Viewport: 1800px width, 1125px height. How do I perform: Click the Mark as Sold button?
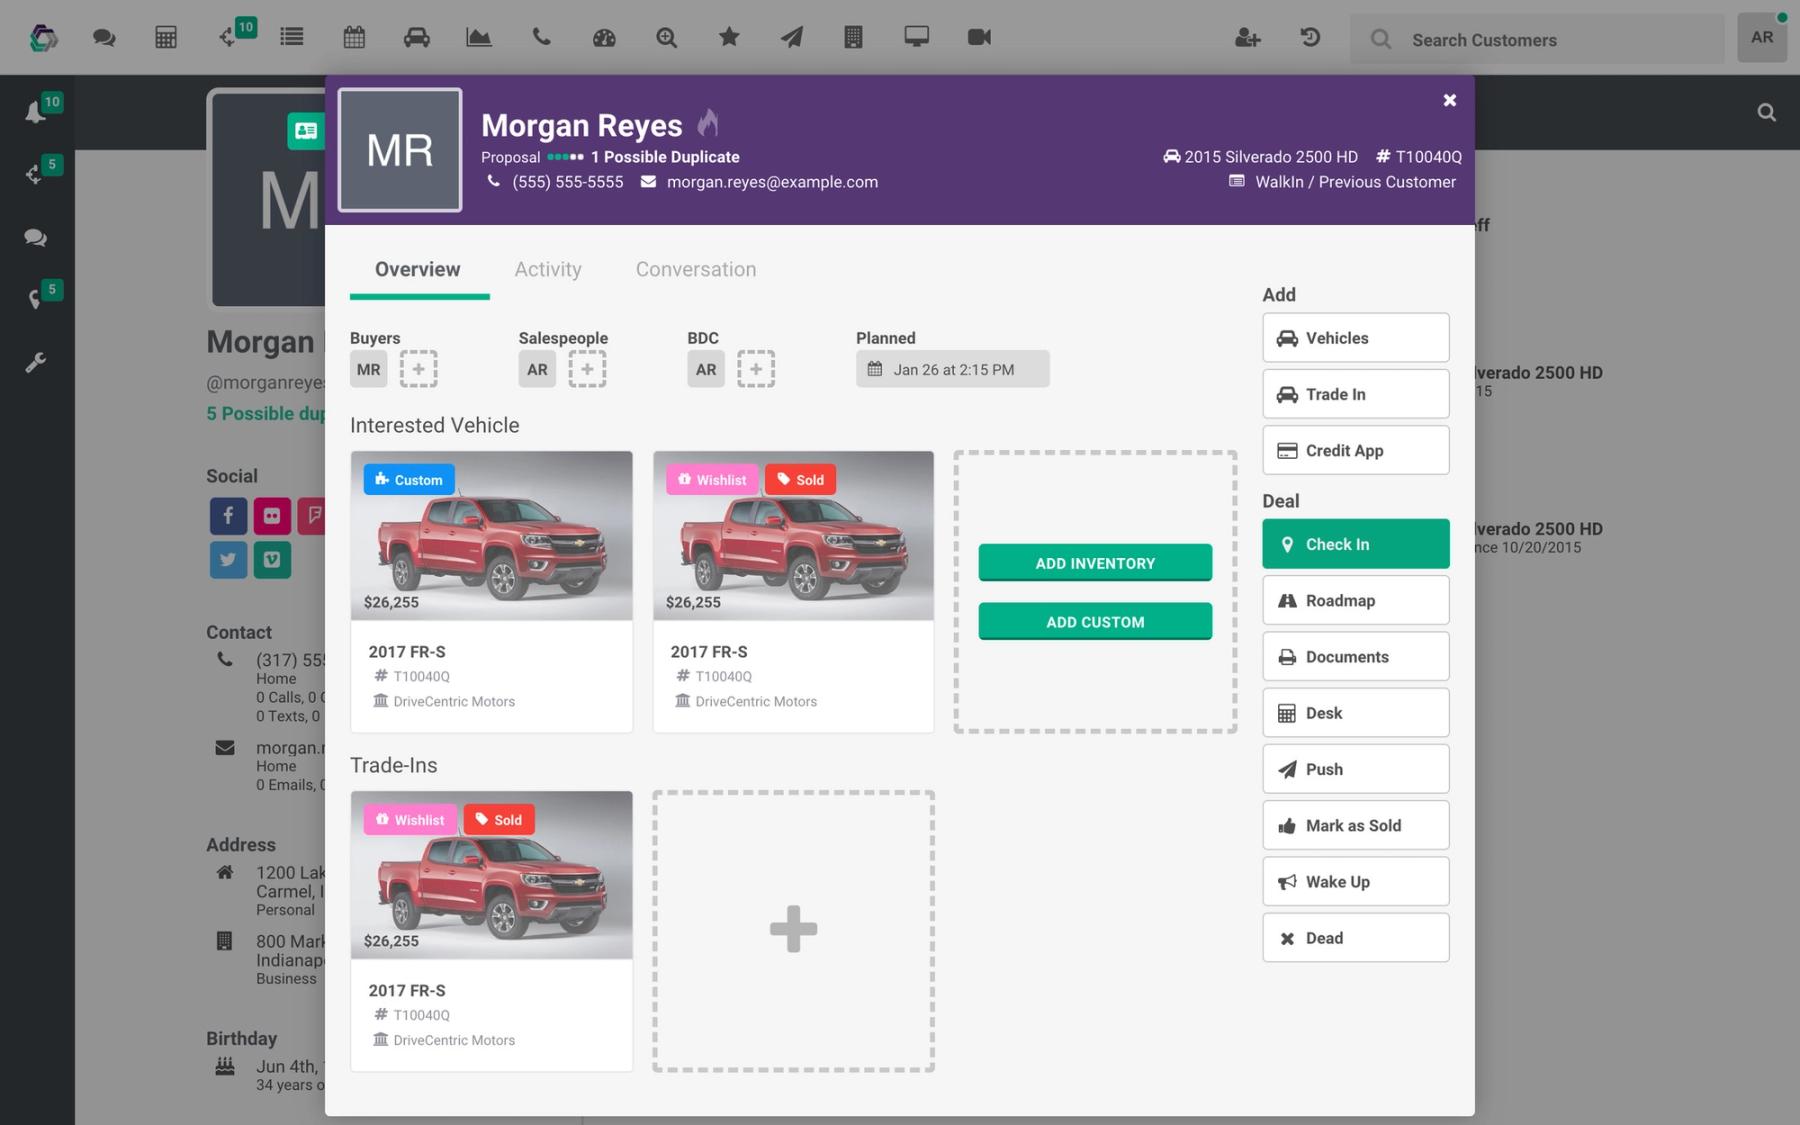(x=1355, y=825)
